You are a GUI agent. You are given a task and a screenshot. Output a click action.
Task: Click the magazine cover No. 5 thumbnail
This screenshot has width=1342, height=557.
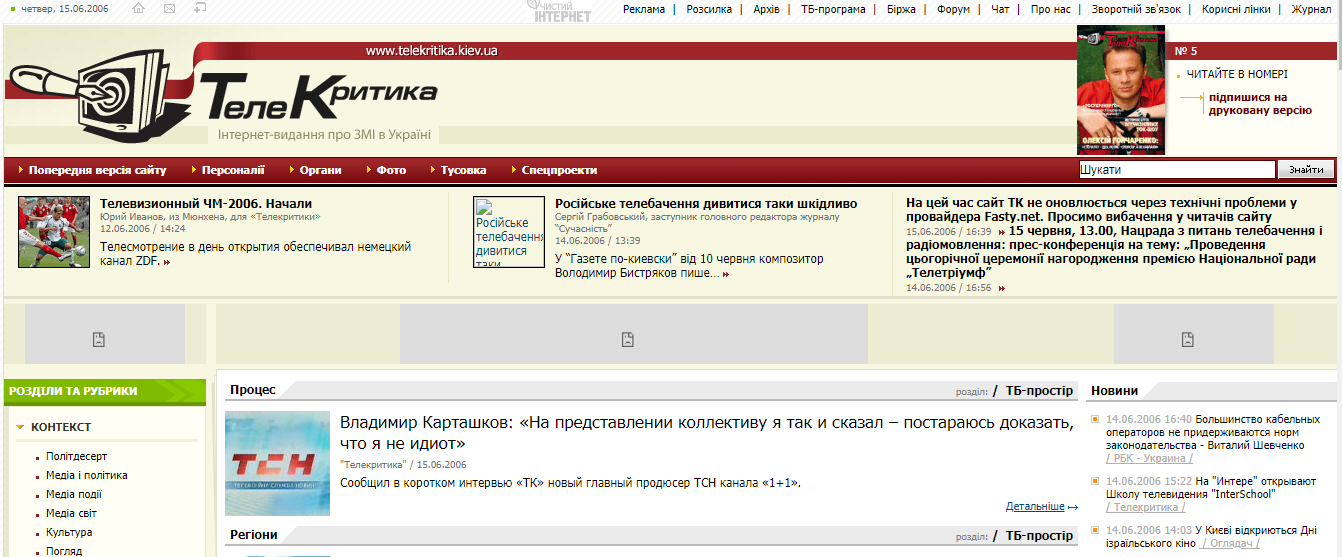coord(1121,90)
